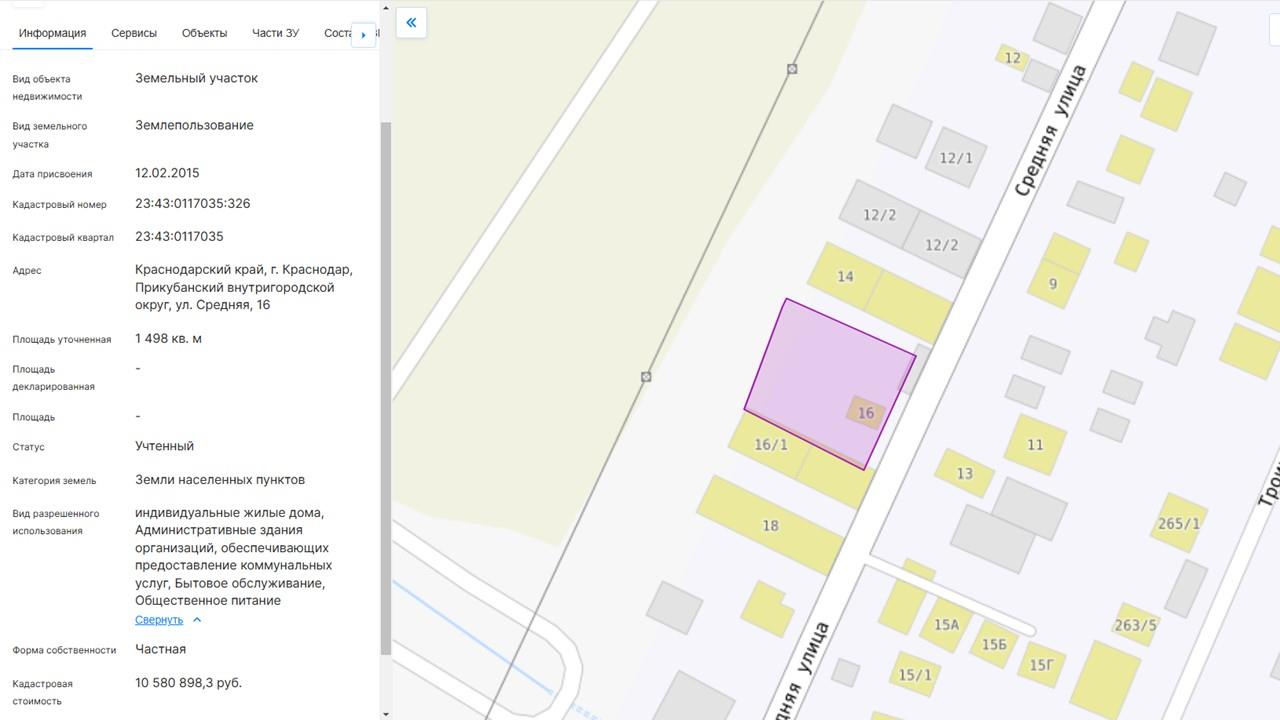This screenshot has width=1280, height=720.
Task: Click the chevron-up icon next to Свернуть
Action: coord(197,620)
